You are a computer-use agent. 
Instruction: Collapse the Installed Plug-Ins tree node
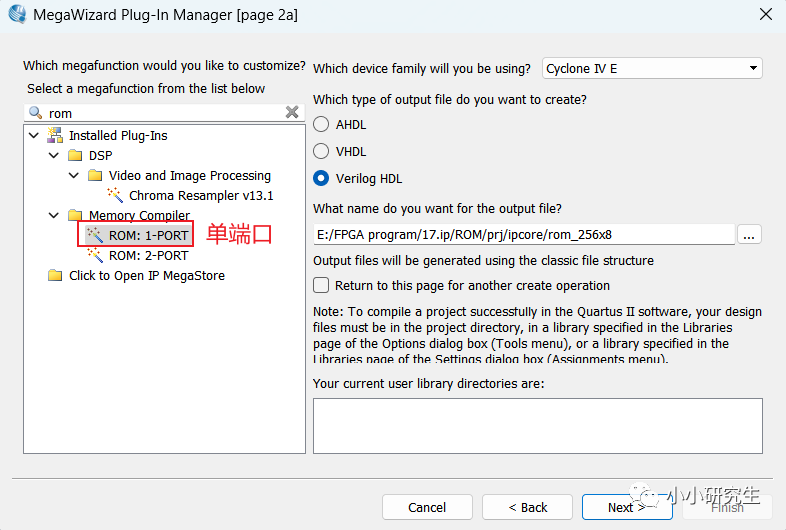[x=34, y=135]
